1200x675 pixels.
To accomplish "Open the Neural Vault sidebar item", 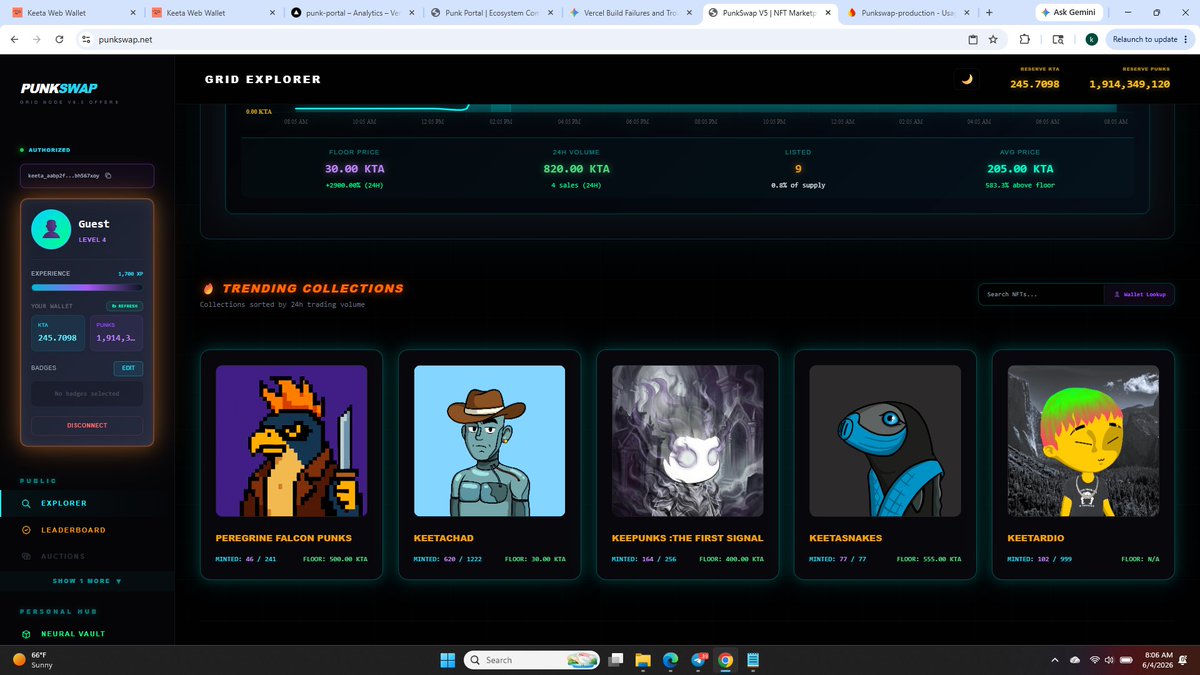I will click(x=72, y=634).
